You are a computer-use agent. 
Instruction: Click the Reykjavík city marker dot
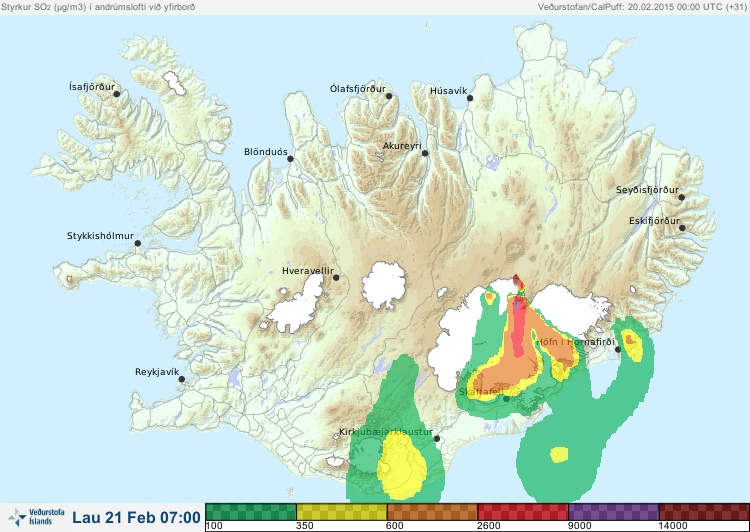click(x=182, y=379)
